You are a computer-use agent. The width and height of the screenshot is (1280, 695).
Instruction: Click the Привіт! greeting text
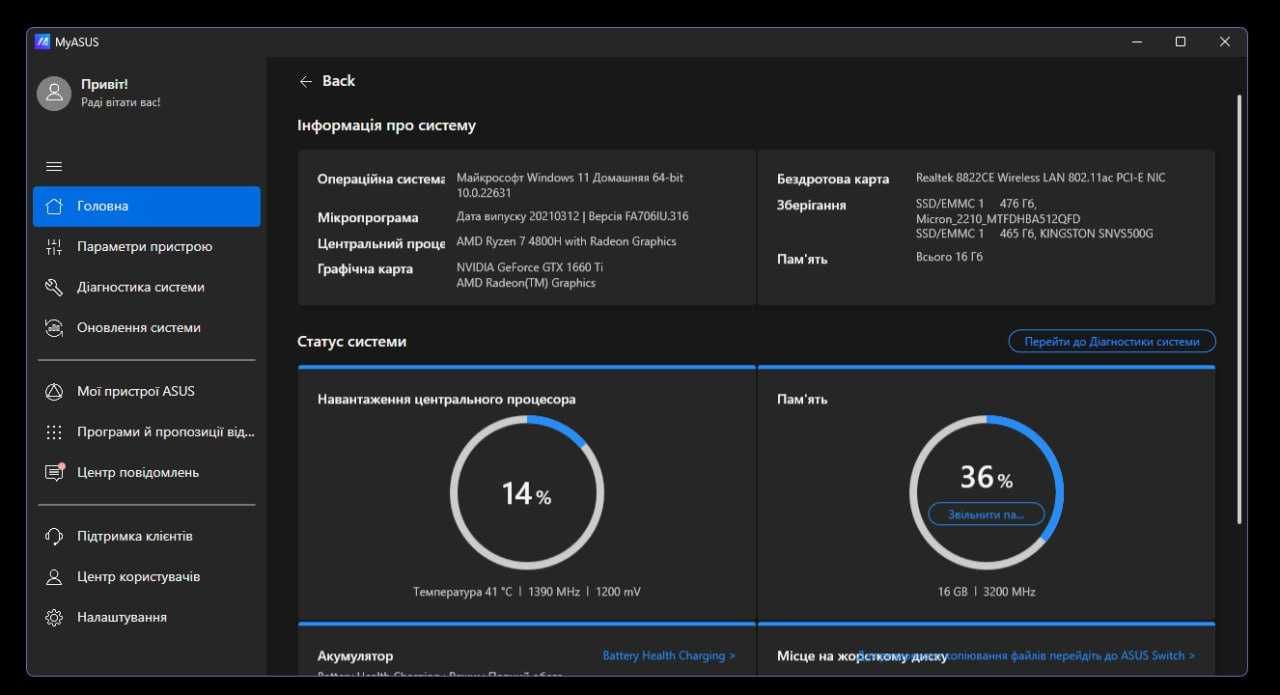(104, 85)
